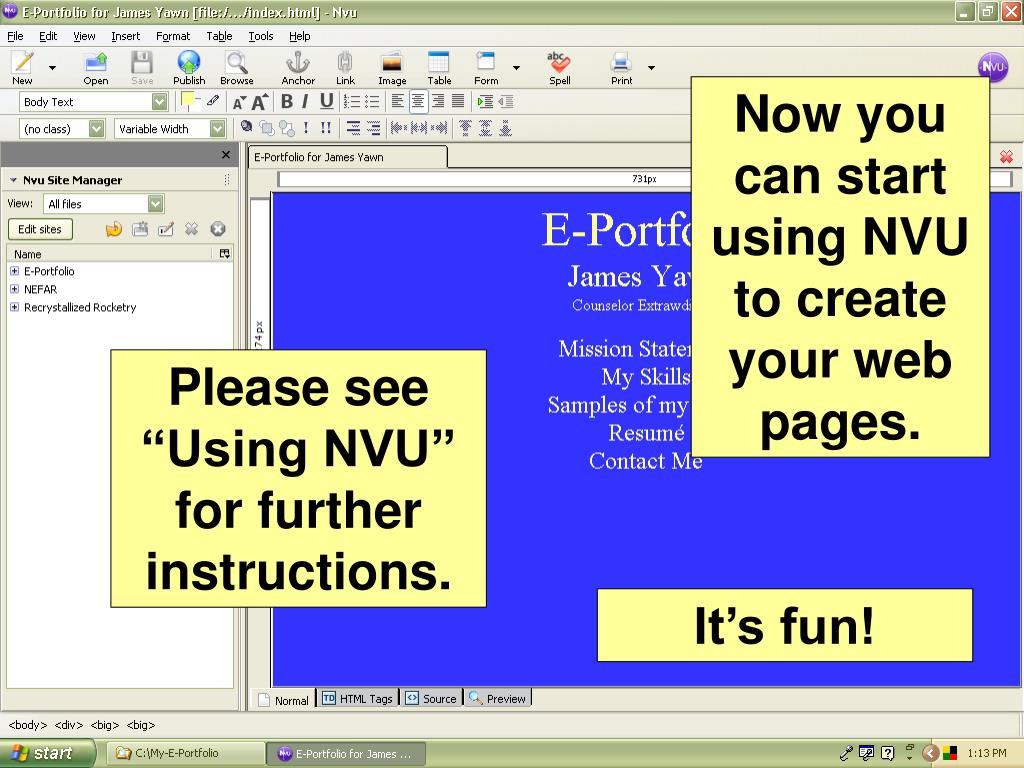
Task: Open the Table menu
Action: pyautogui.click(x=219, y=36)
